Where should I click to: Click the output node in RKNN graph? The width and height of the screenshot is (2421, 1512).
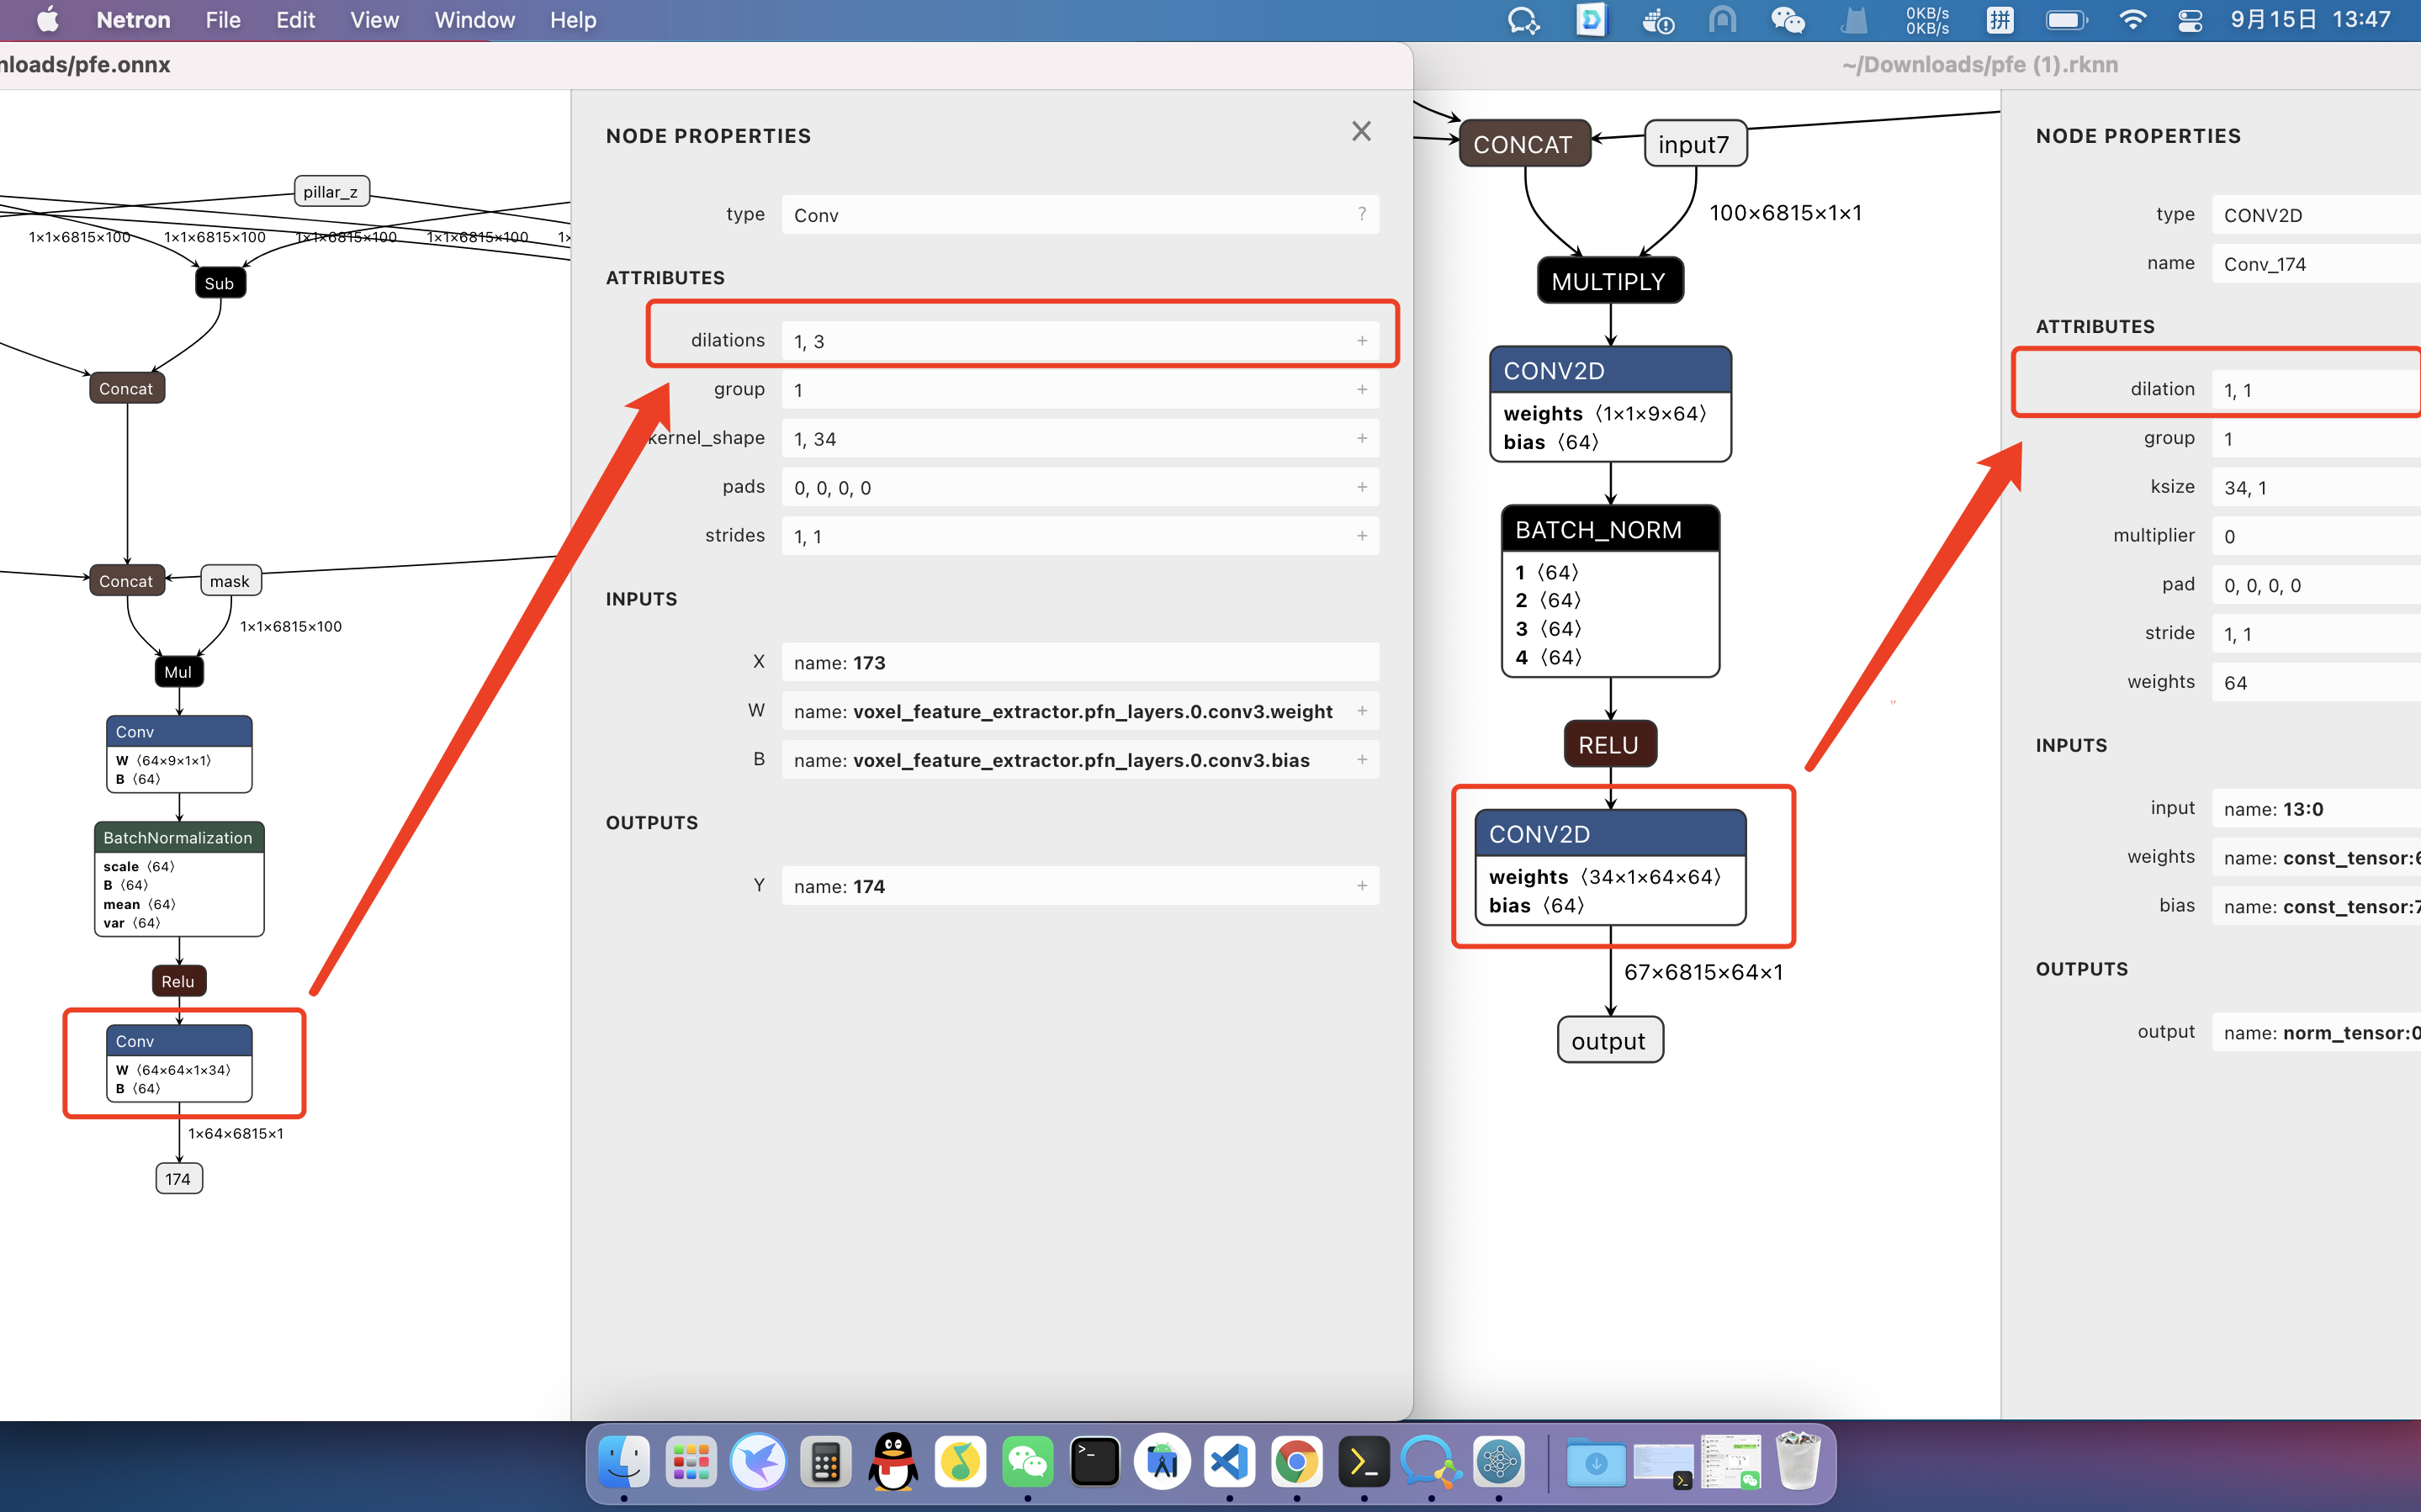click(1610, 1040)
